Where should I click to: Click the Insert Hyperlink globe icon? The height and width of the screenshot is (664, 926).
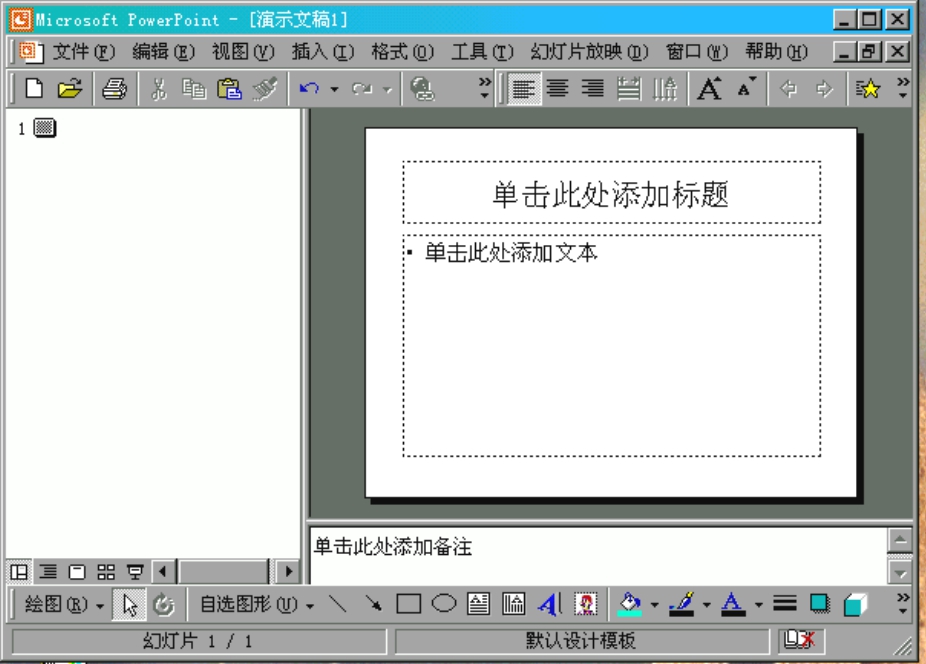[423, 89]
